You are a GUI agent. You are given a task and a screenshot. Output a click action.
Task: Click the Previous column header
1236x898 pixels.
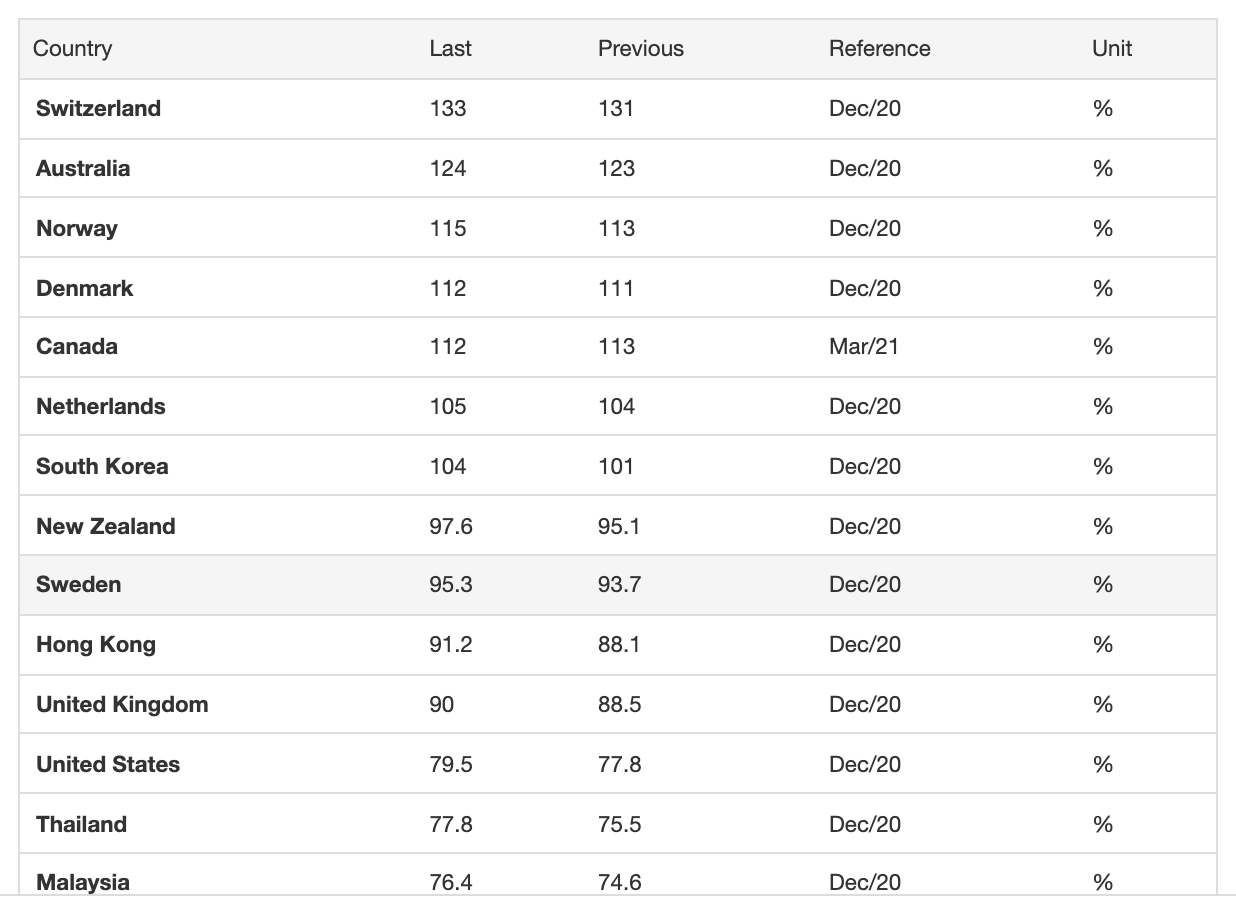click(641, 49)
